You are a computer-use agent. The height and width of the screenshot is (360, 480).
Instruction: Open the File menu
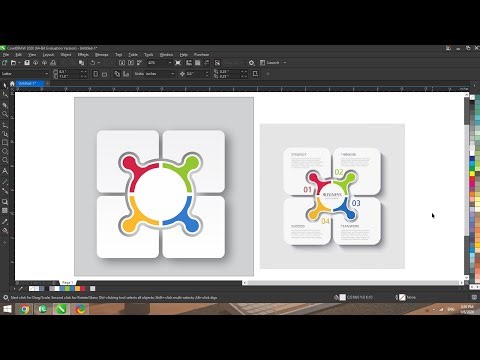6,55
